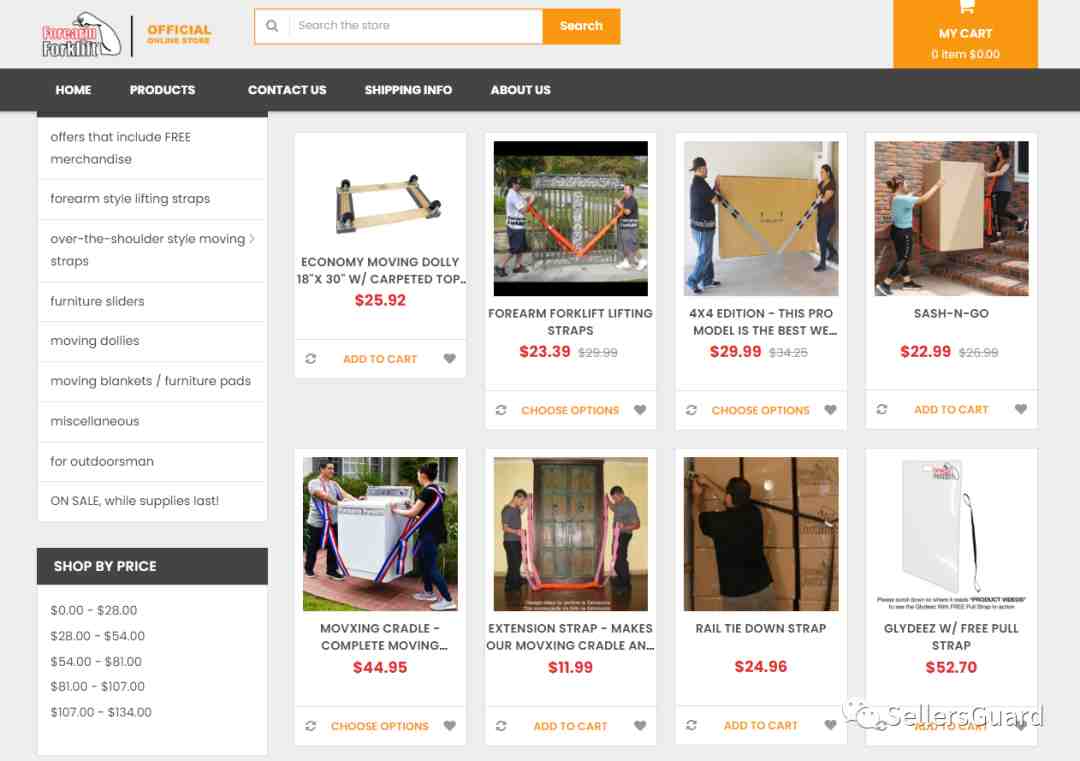Viewport: 1080px width, 761px height.
Task: Add Extension Strap to wishlist
Action: [640, 726]
